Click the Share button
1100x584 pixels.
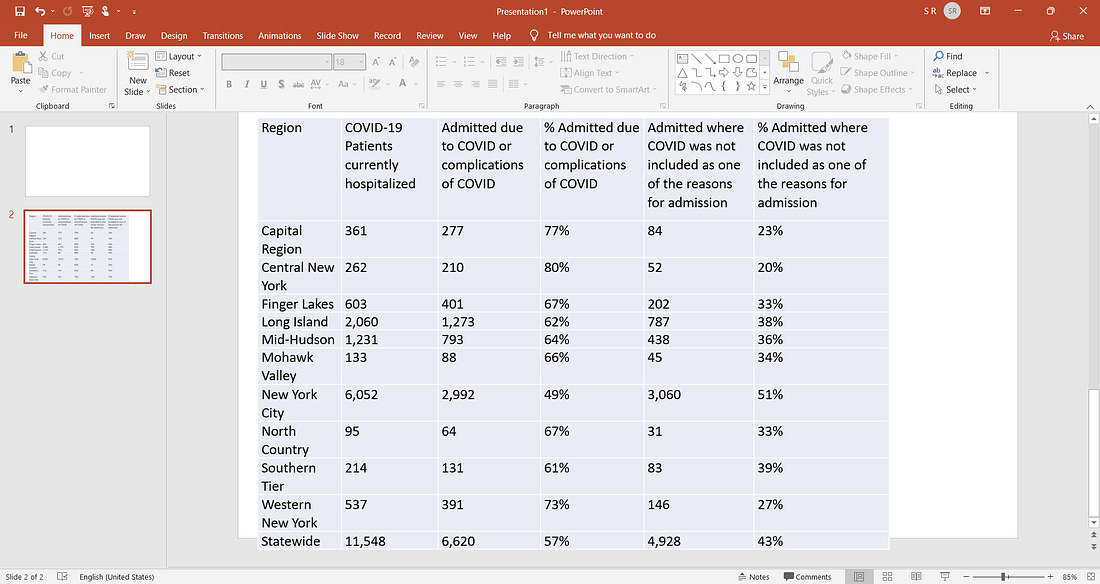click(1067, 36)
